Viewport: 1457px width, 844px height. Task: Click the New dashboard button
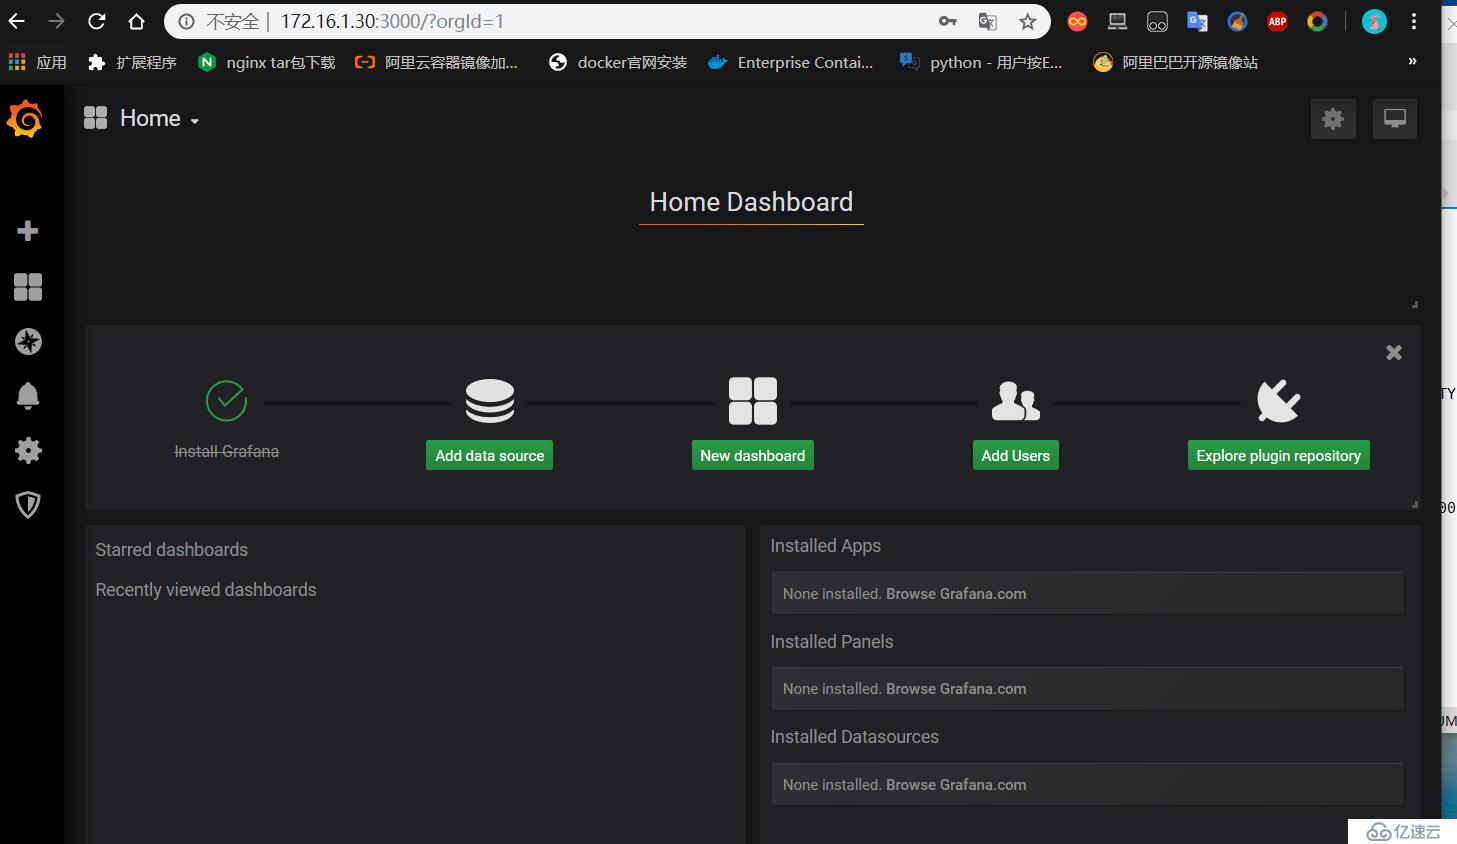(x=753, y=455)
